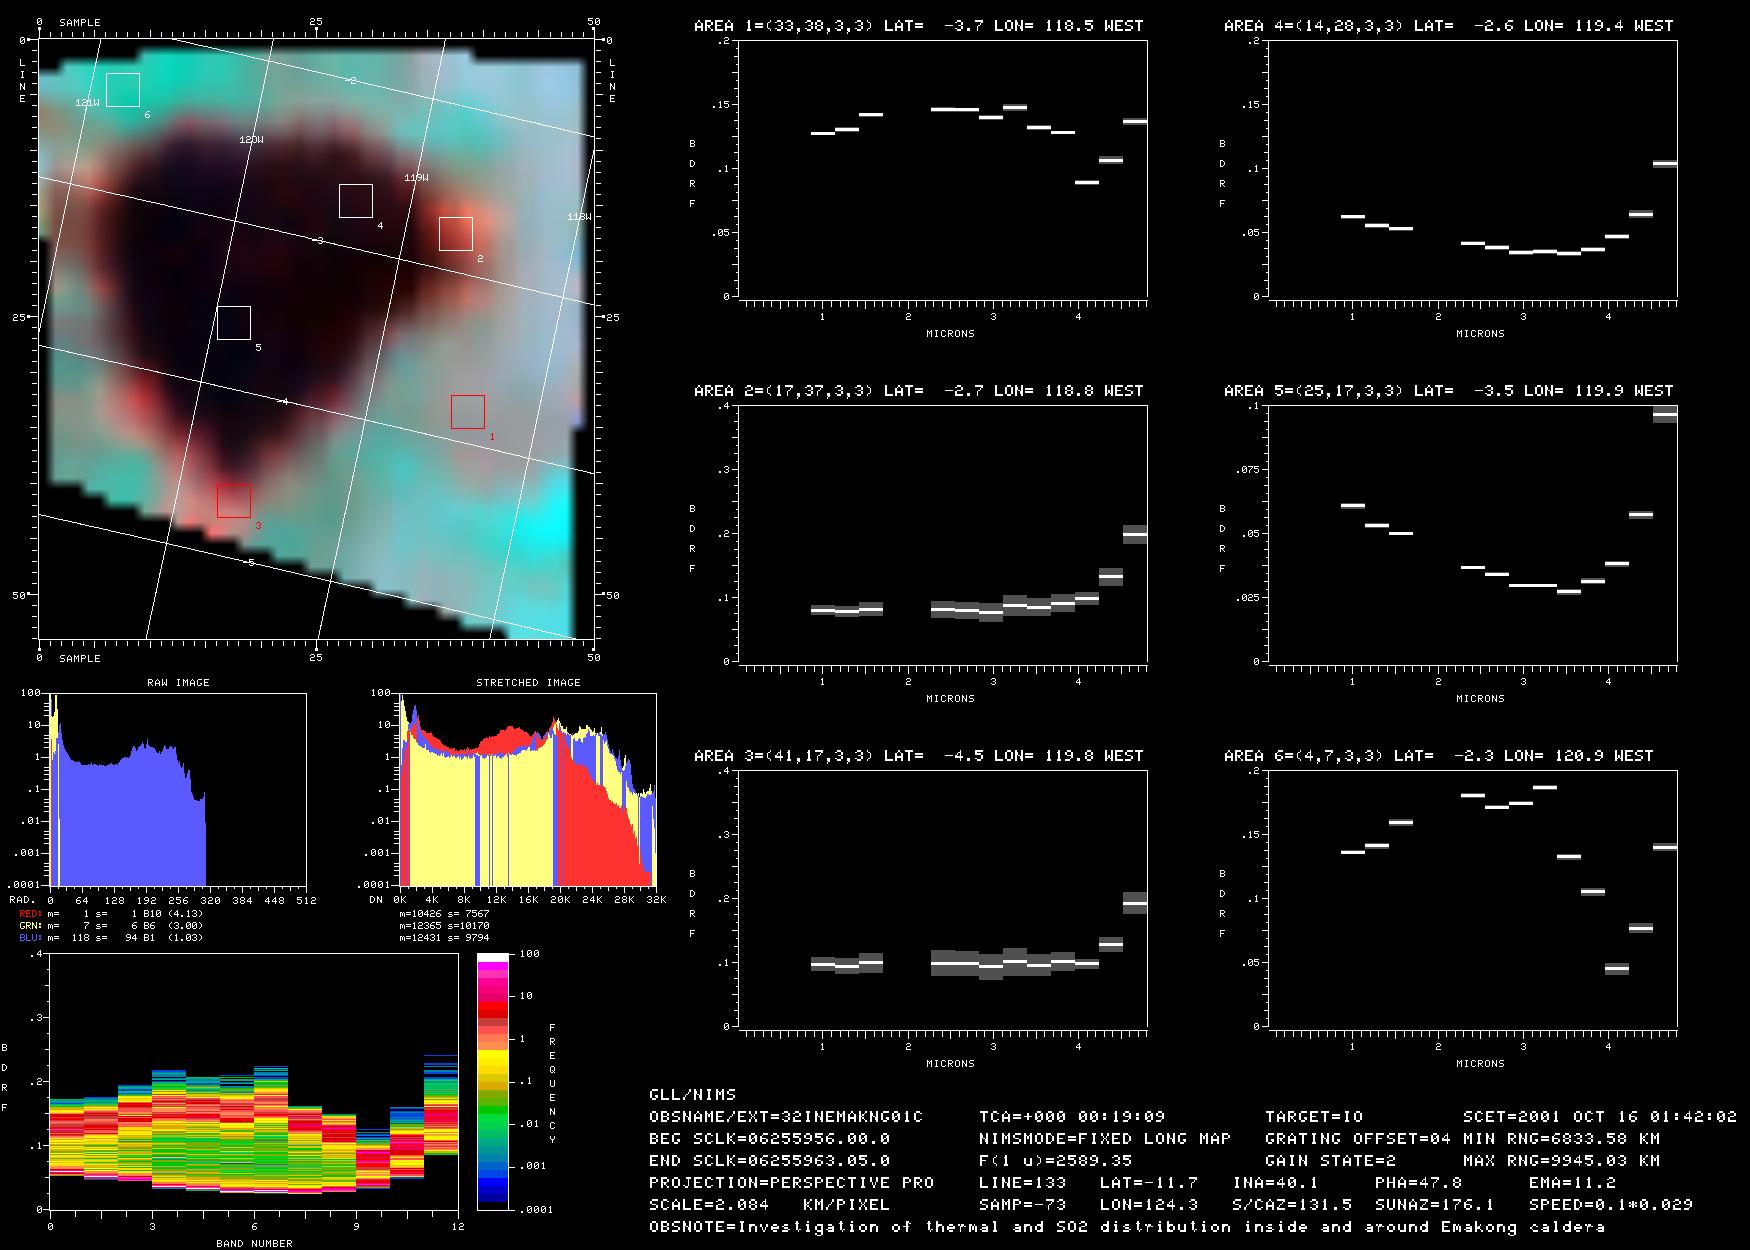Click the OBSNOTE description text line

(x=1126, y=1227)
